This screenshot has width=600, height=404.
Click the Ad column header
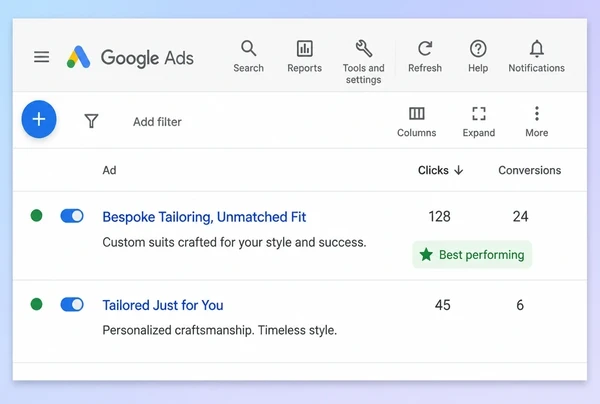click(x=109, y=170)
